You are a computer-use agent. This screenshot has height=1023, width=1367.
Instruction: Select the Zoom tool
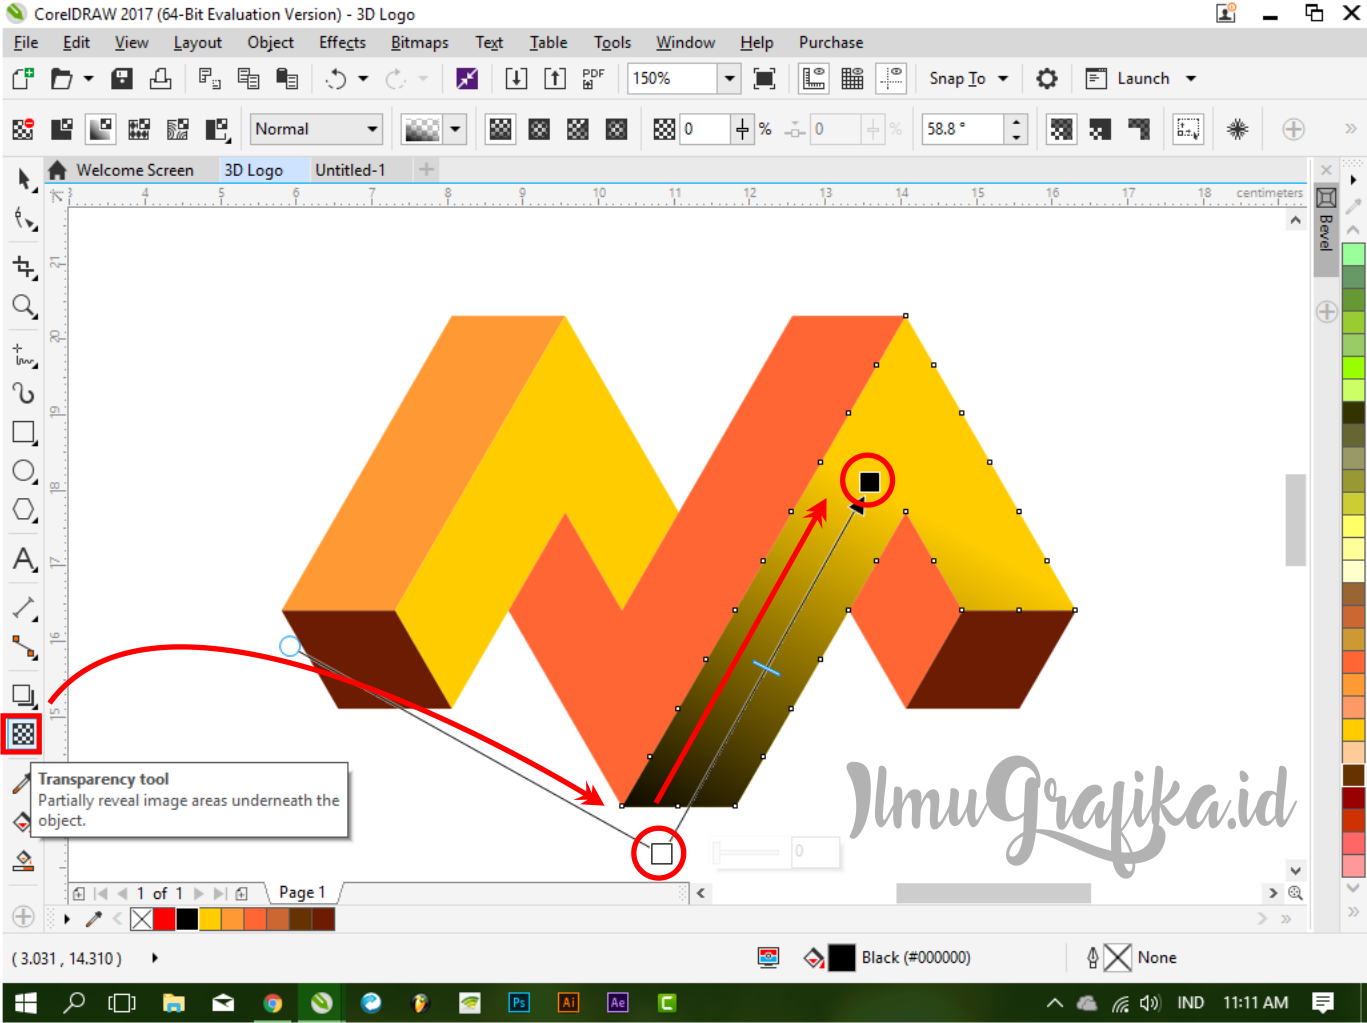pos(22,307)
